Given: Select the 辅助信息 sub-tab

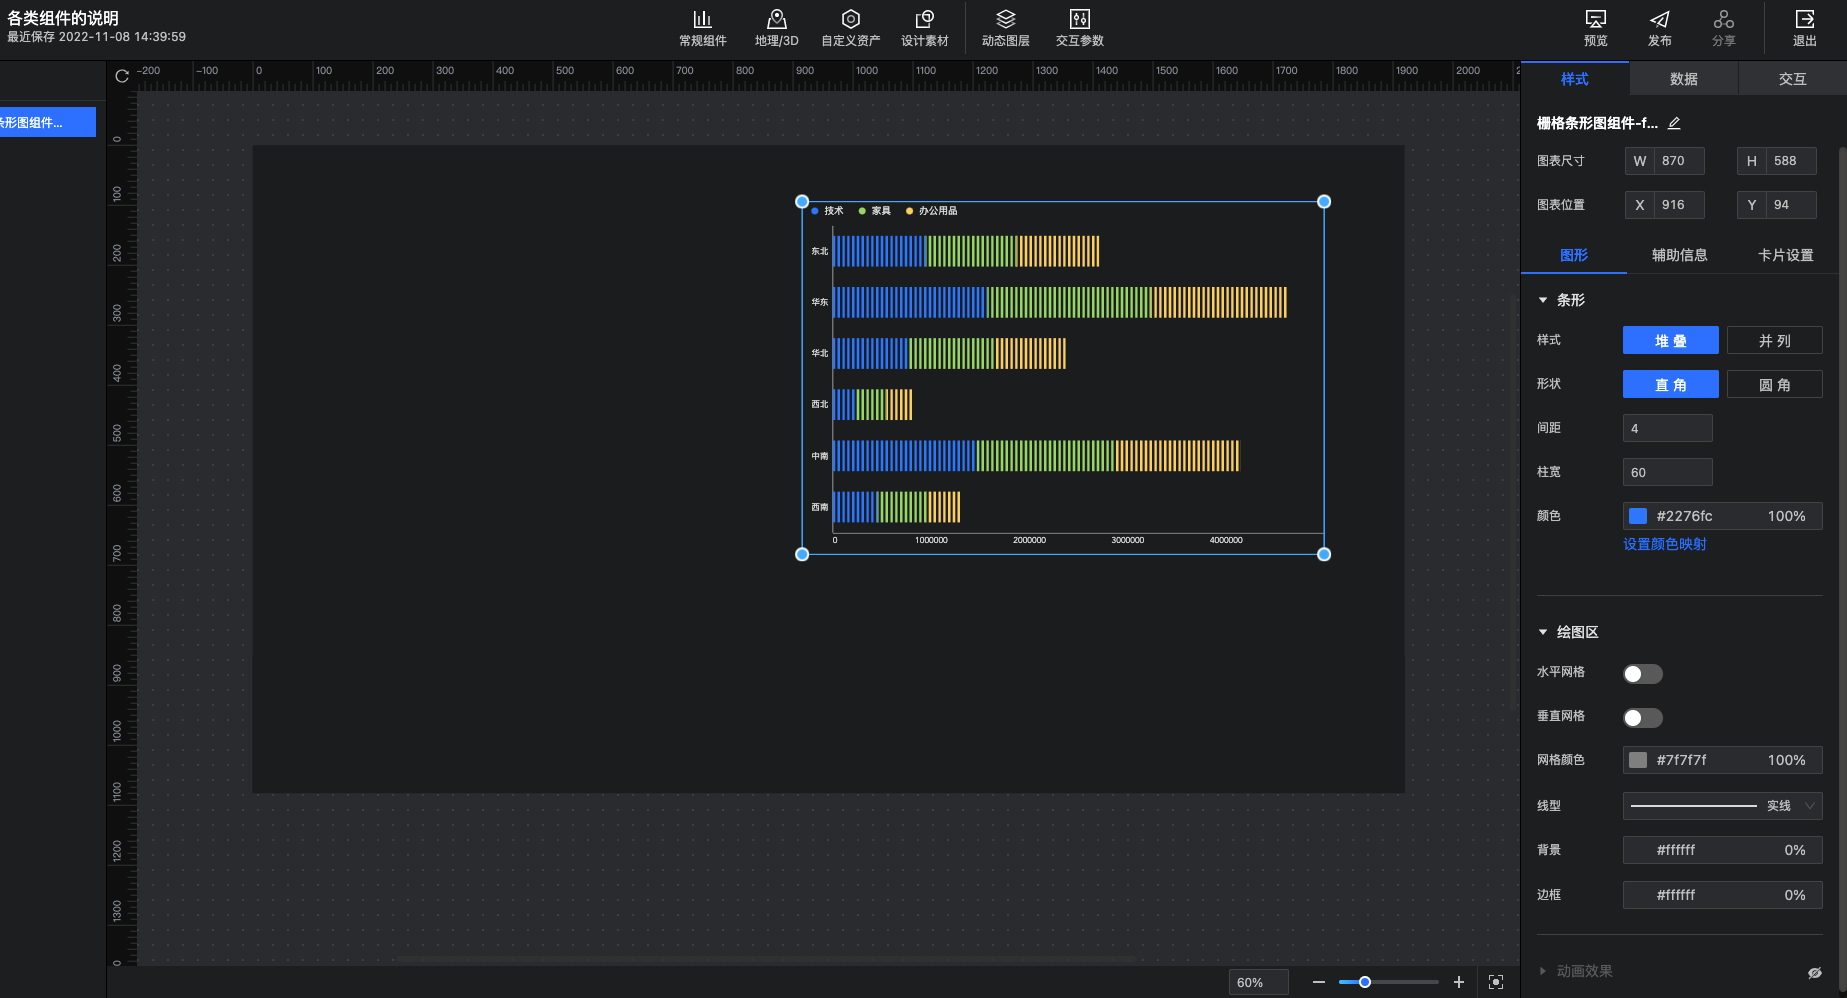Looking at the screenshot, I should pos(1680,255).
